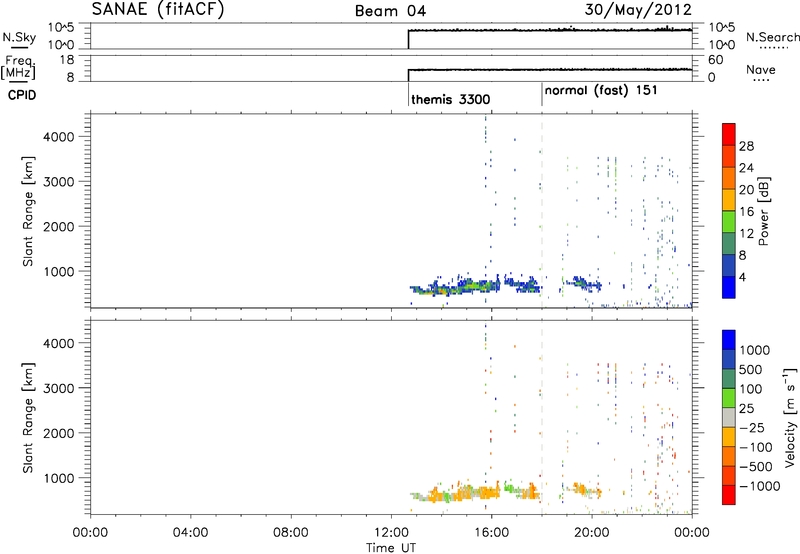Click the dotted legend line under Nave
This screenshot has width=800, height=554.
pos(761,80)
